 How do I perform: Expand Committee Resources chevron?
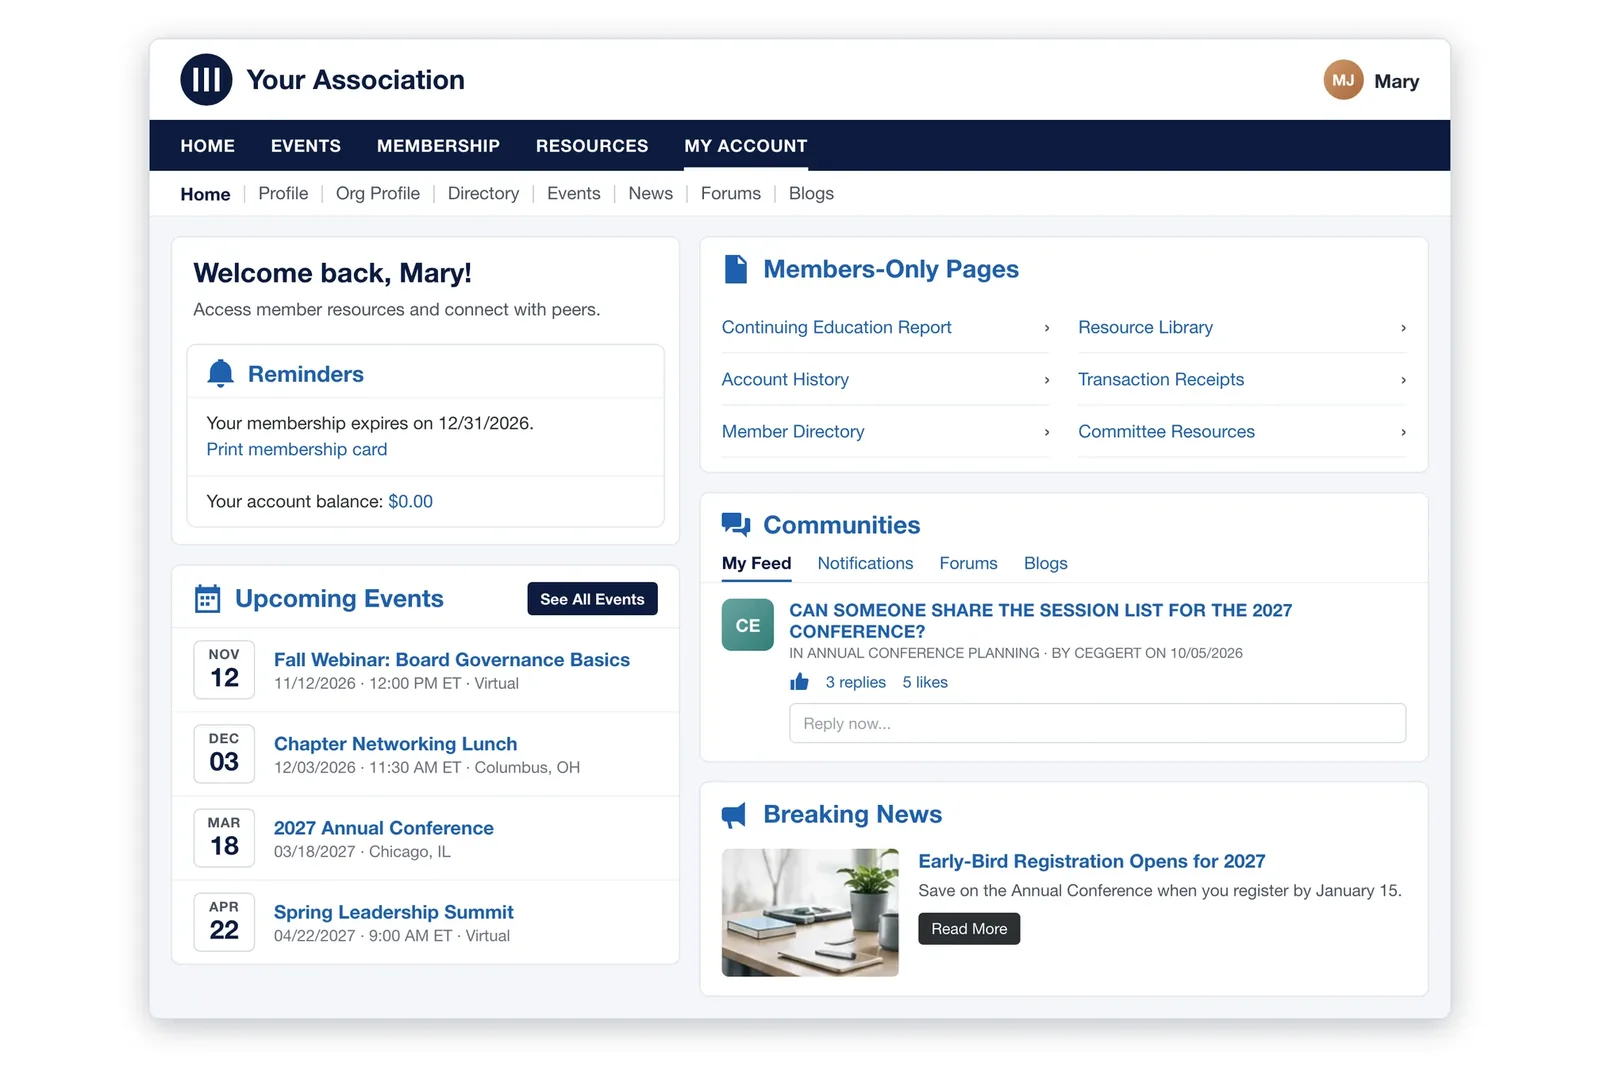pyautogui.click(x=1403, y=432)
